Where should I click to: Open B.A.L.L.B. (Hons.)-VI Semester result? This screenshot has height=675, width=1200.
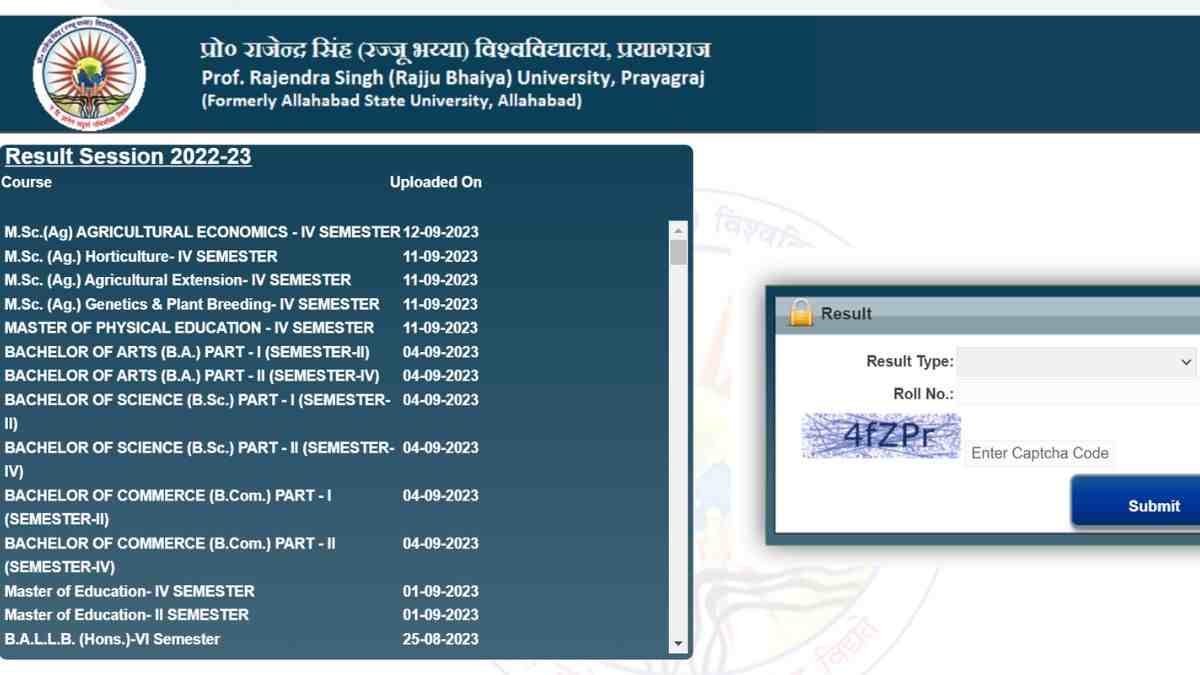pos(112,639)
